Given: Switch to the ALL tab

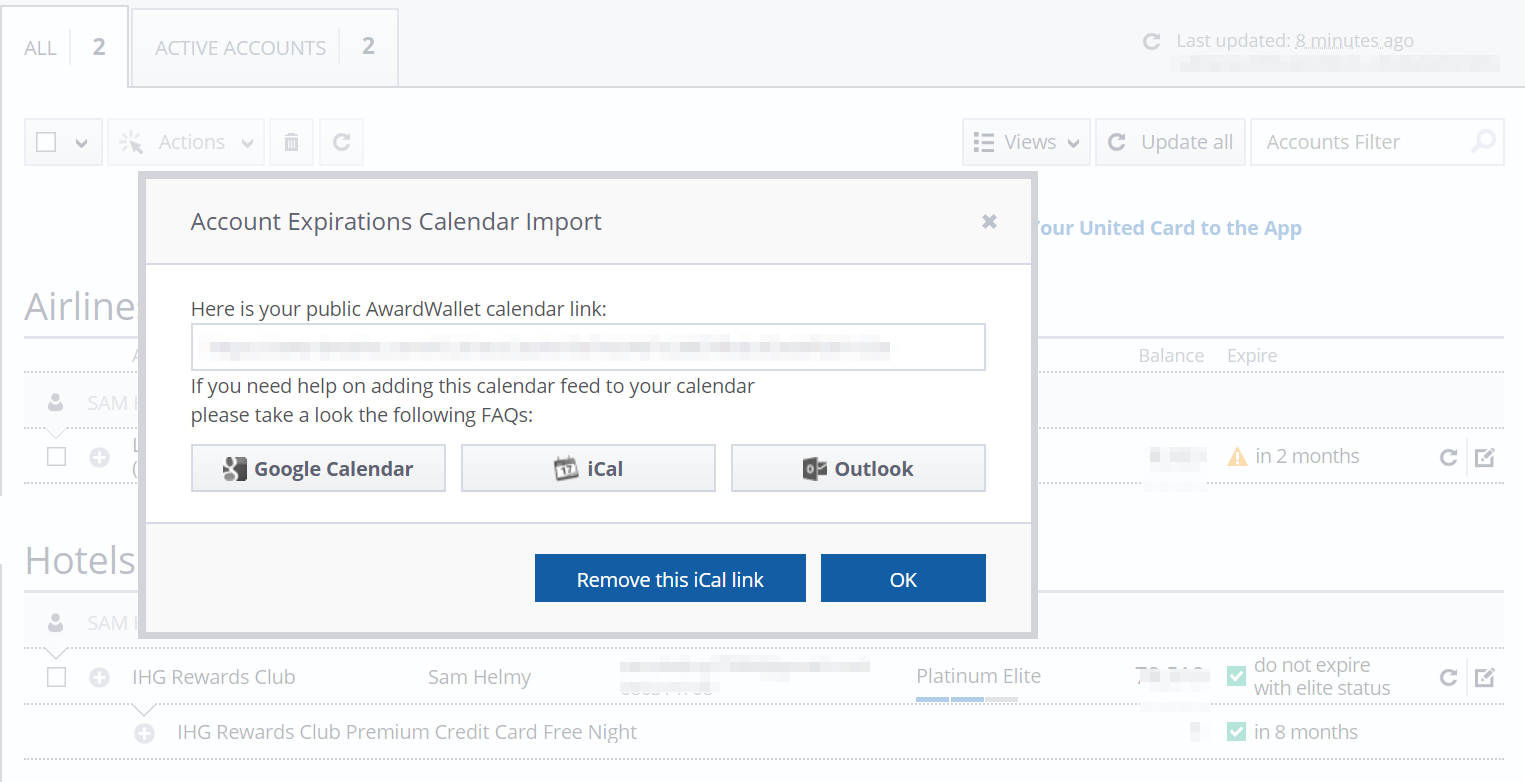Looking at the screenshot, I should tap(65, 47).
